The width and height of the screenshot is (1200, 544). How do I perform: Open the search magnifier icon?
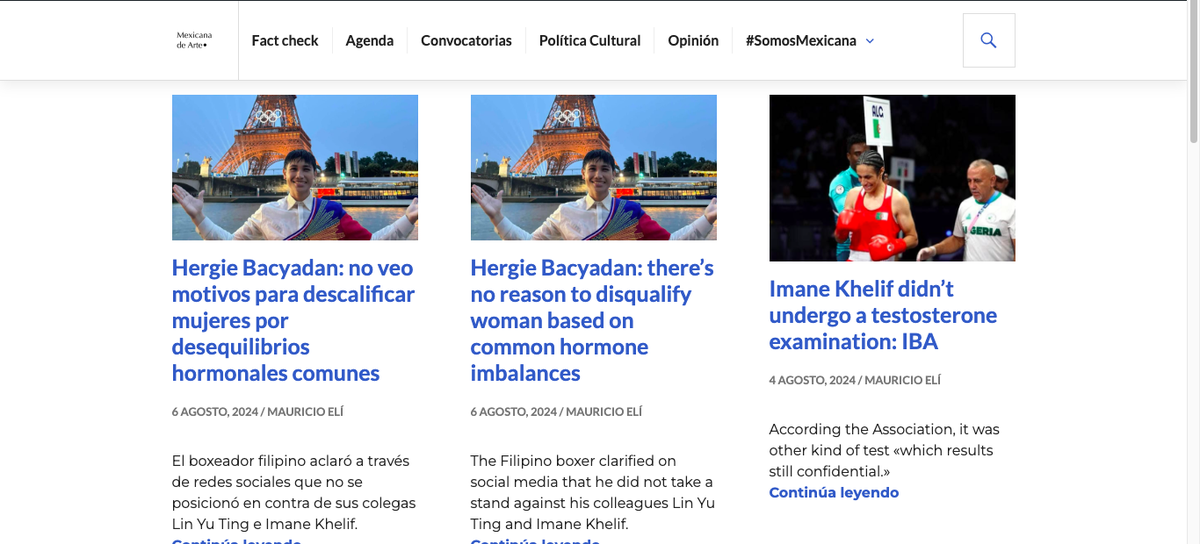(988, 40)
